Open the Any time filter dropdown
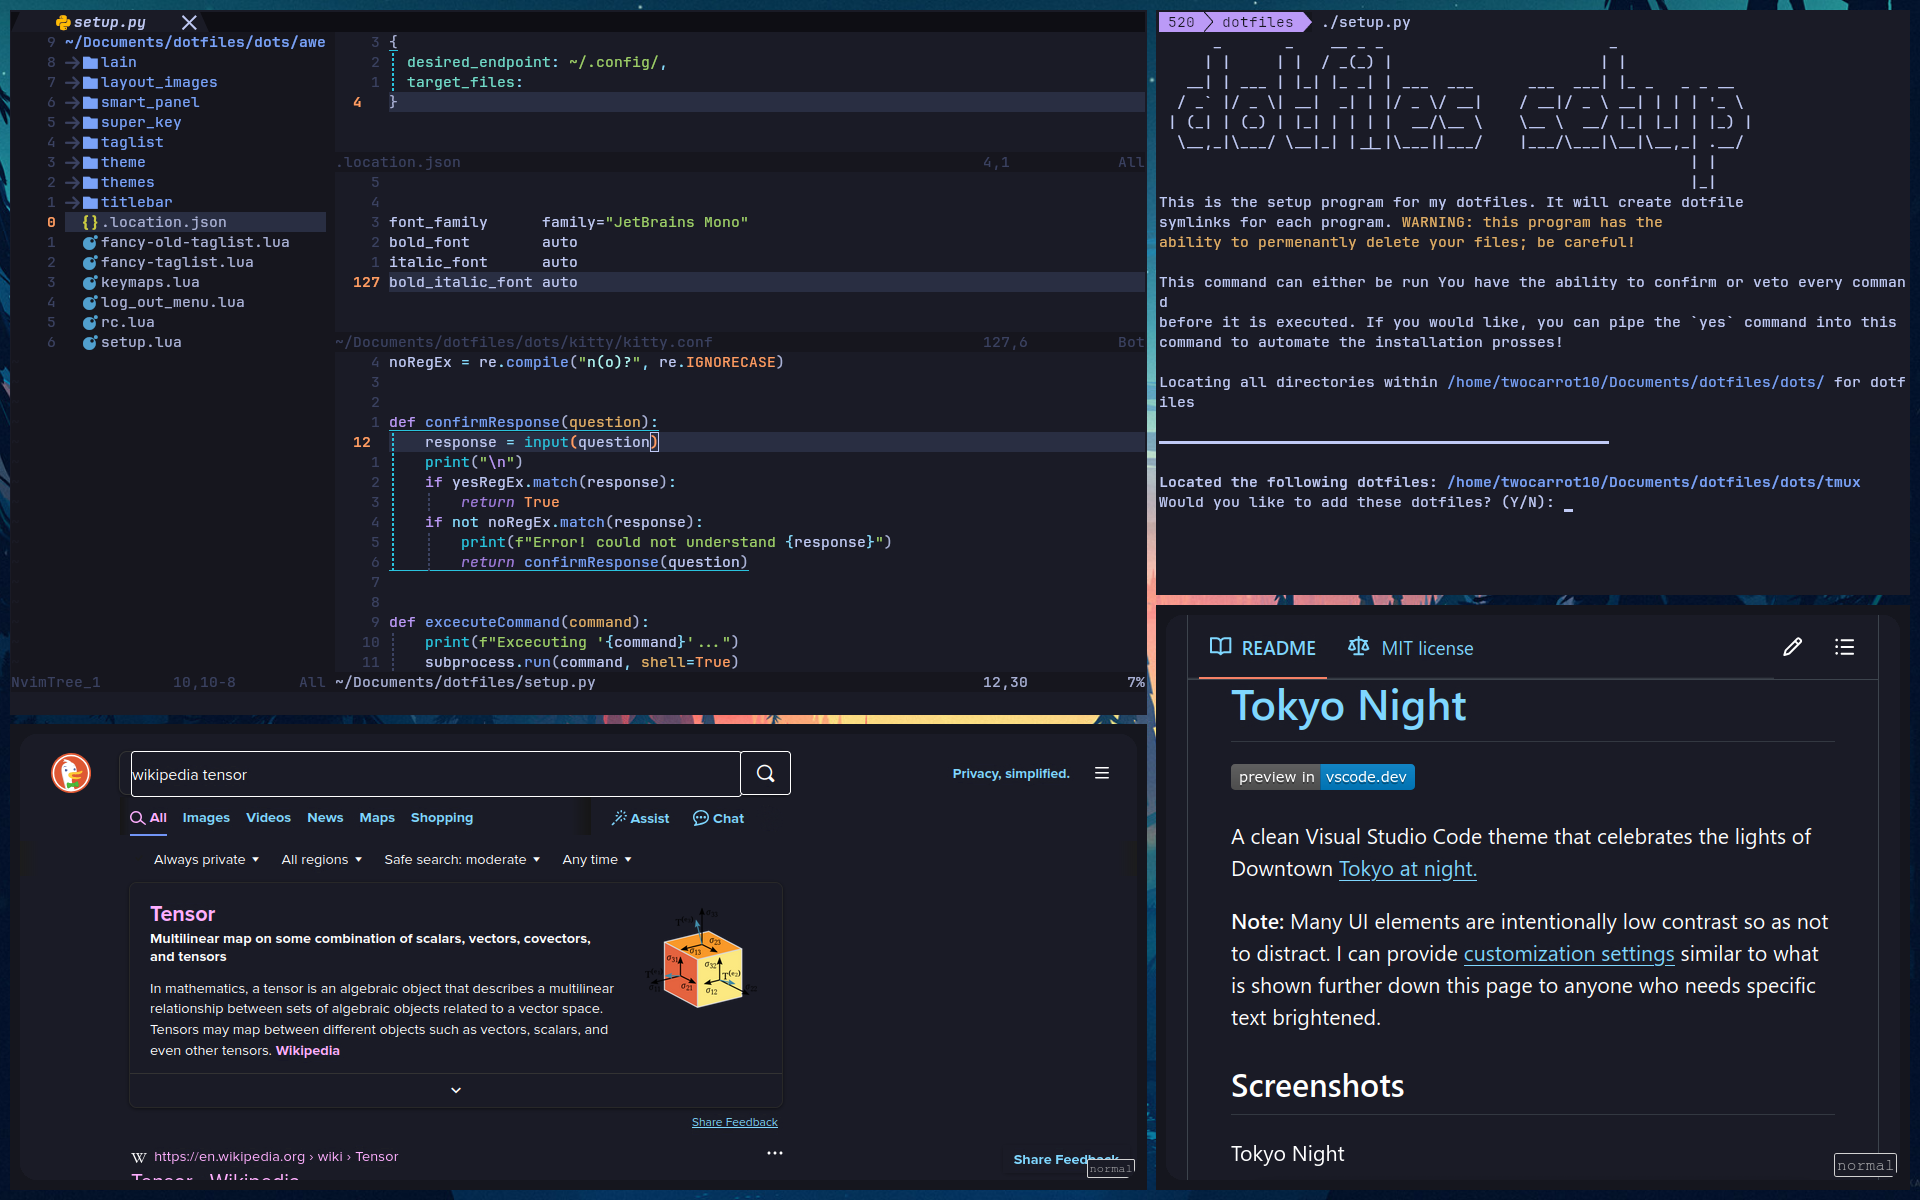1920x1200 pixels. click(x=597, y=860)
